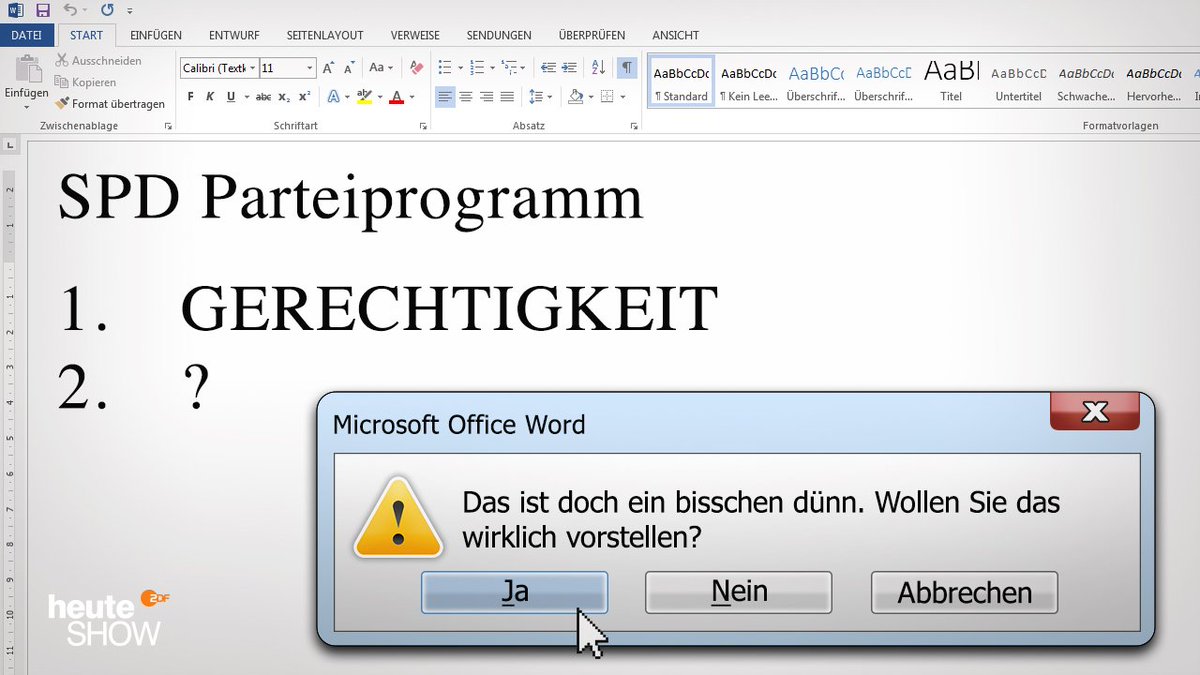Click the SPD Parteiprogramm heading
1200x675 pixels.
(350, 200)
